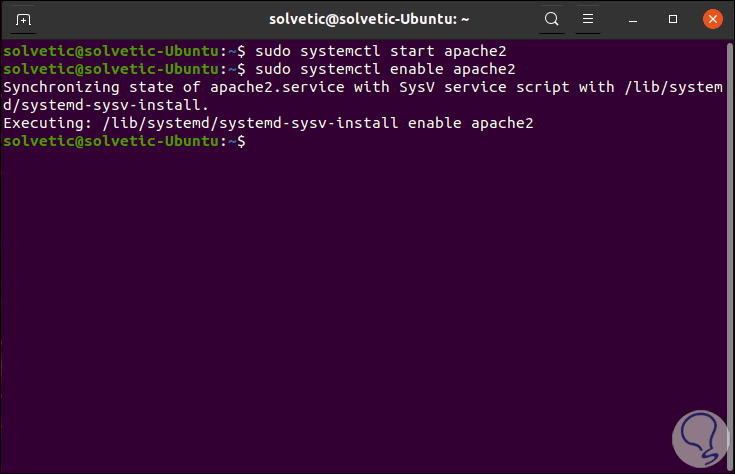Click the search magnifier icon
735x474 pixels.
point(552,19)
